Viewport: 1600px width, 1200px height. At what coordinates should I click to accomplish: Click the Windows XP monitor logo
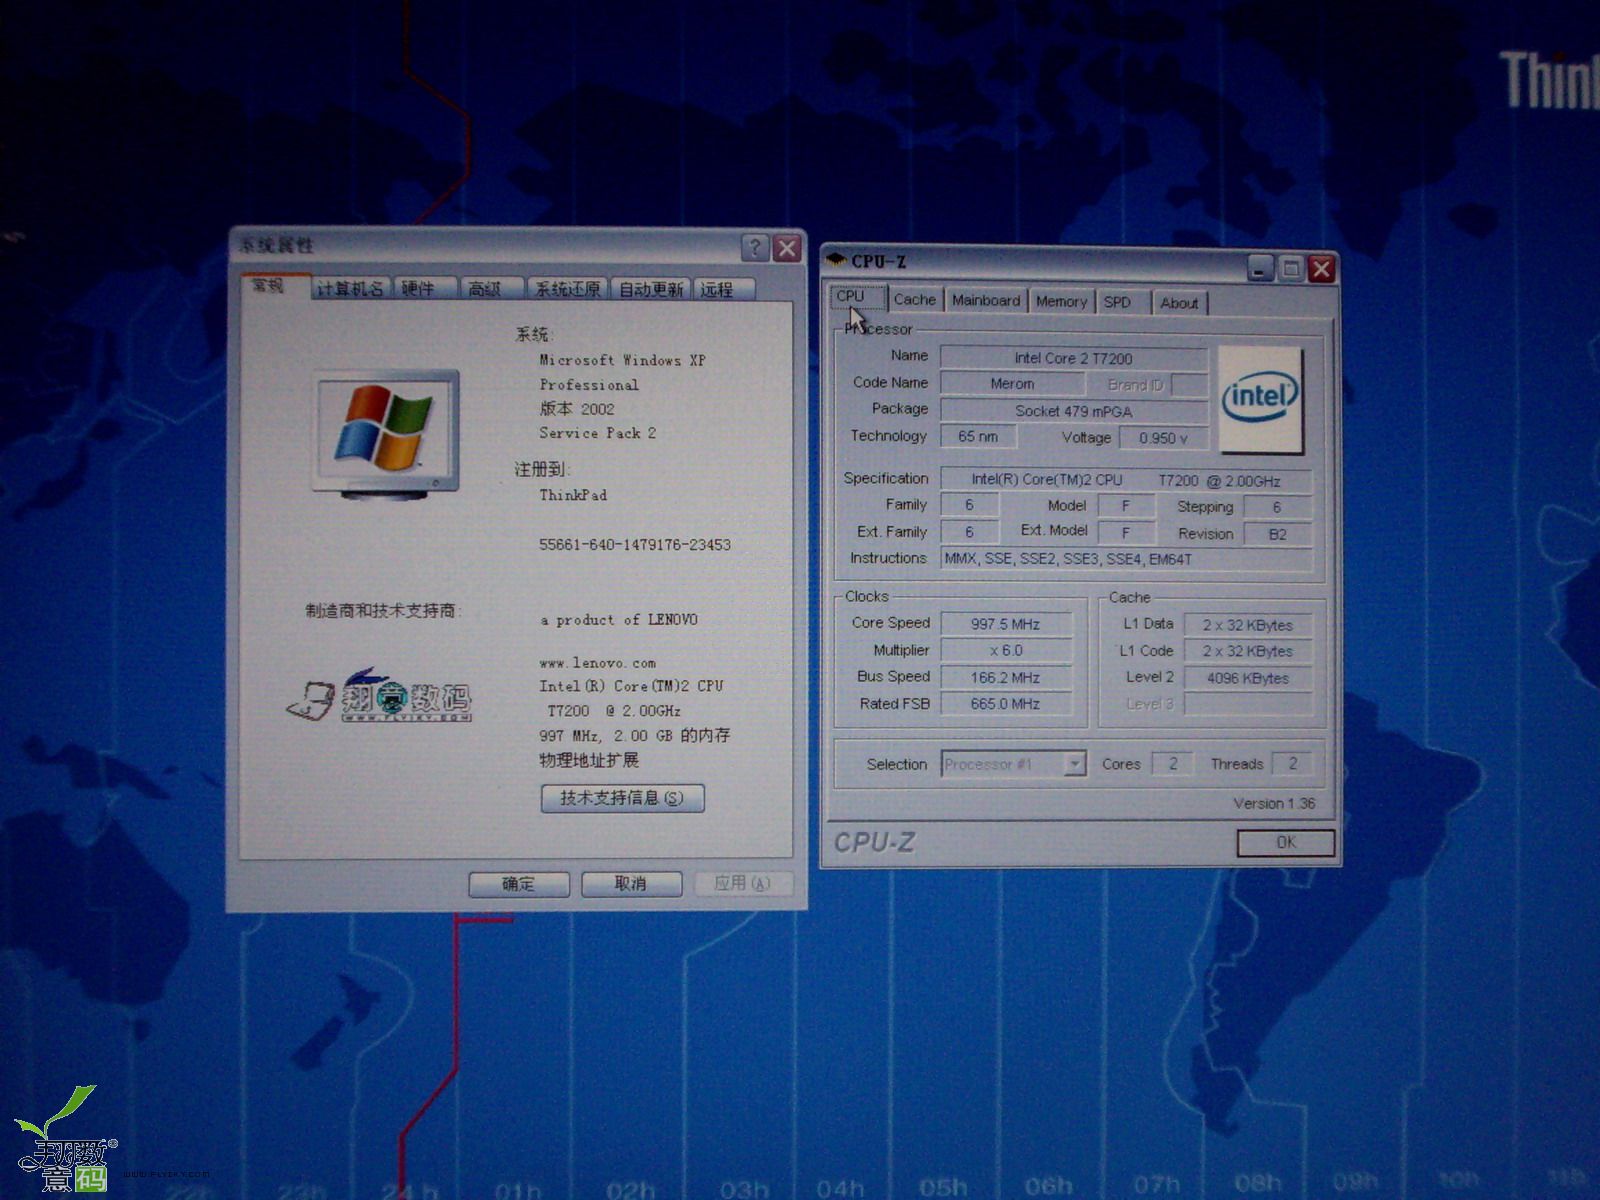(387, 433)
